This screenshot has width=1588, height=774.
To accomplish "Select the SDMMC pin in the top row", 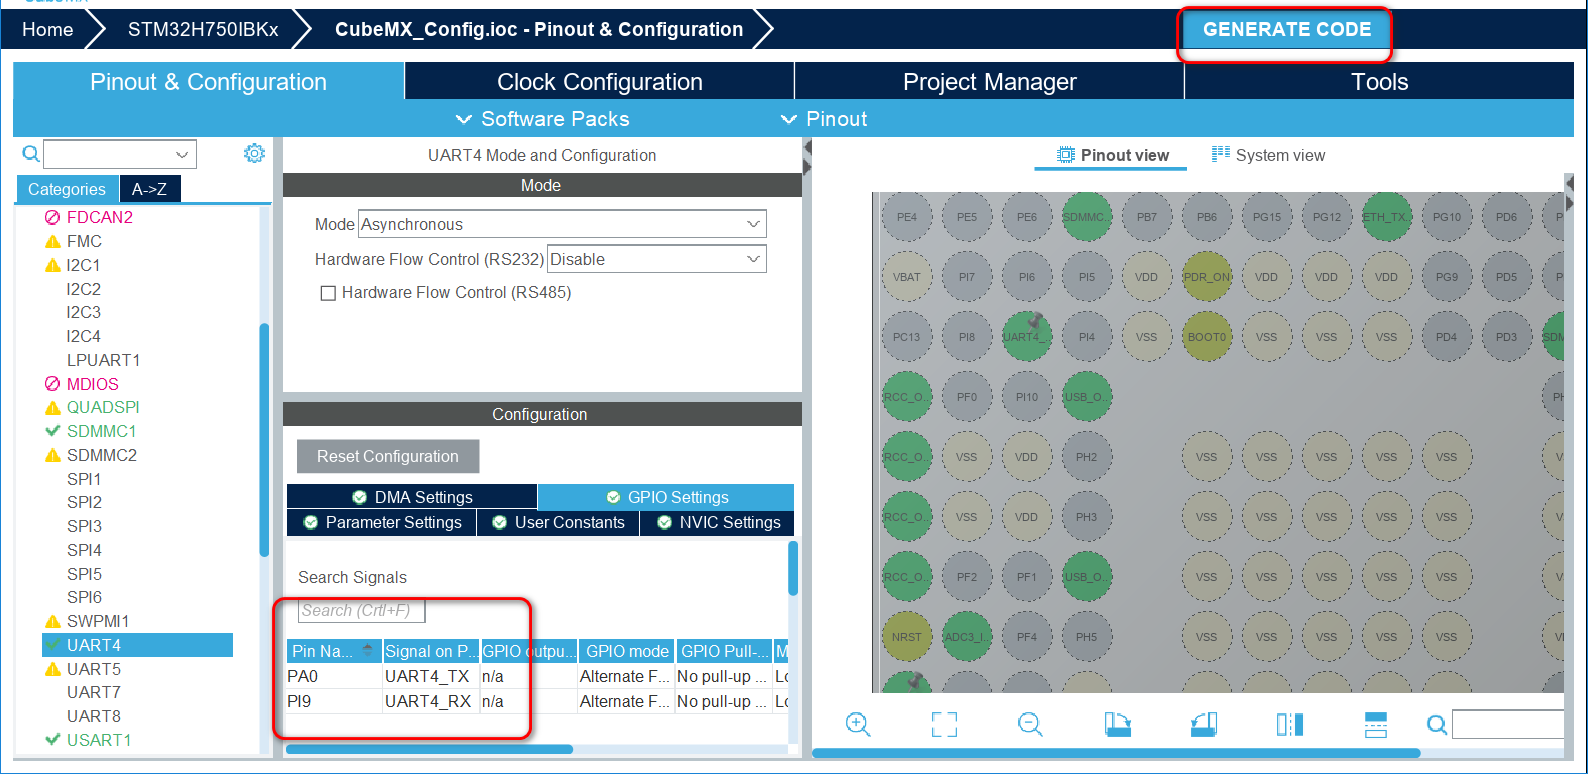I will click(x=1087, y=217).
